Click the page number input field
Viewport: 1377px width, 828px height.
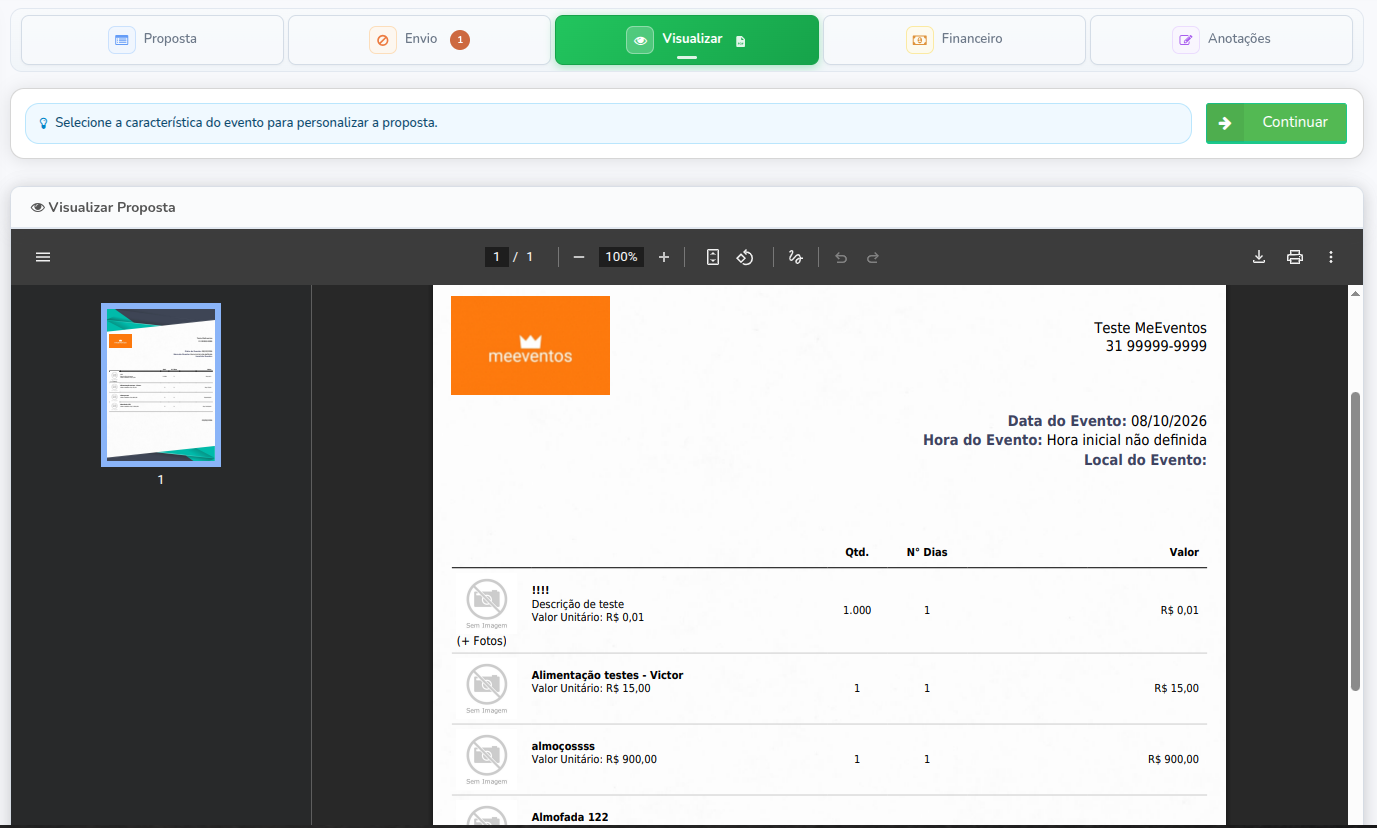pos(497,257)
